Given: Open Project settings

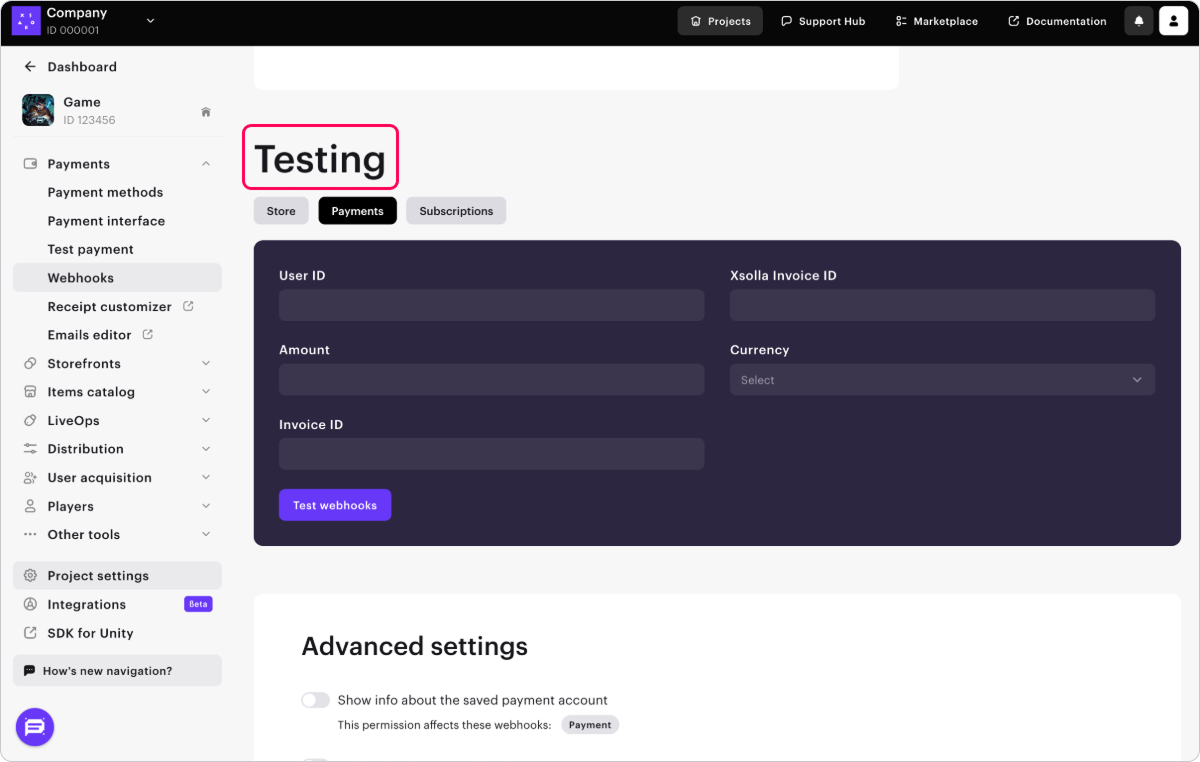Looking at the screenshot, I should coord(117,576).
